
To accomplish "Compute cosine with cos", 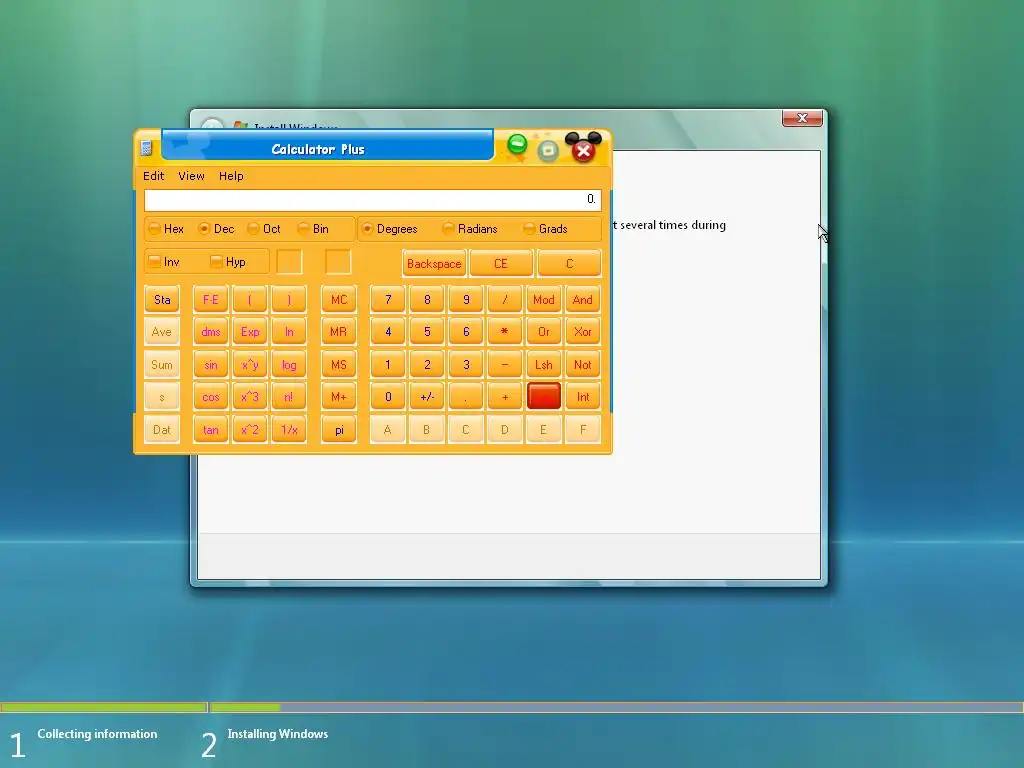I will coord(211,397).
